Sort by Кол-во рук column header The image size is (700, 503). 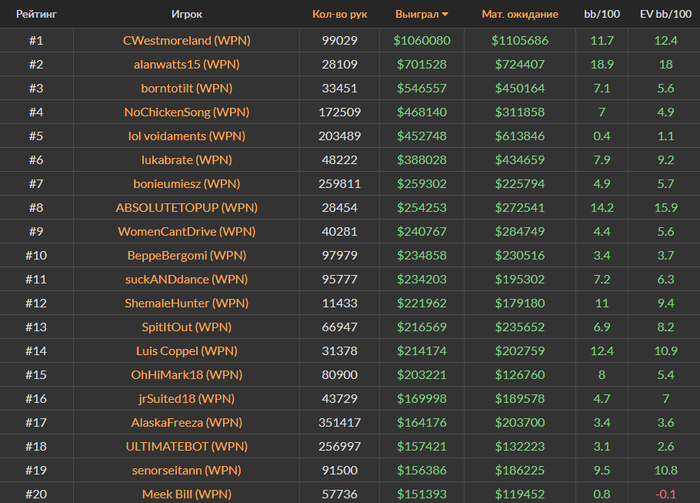click(x=339, y=14)
